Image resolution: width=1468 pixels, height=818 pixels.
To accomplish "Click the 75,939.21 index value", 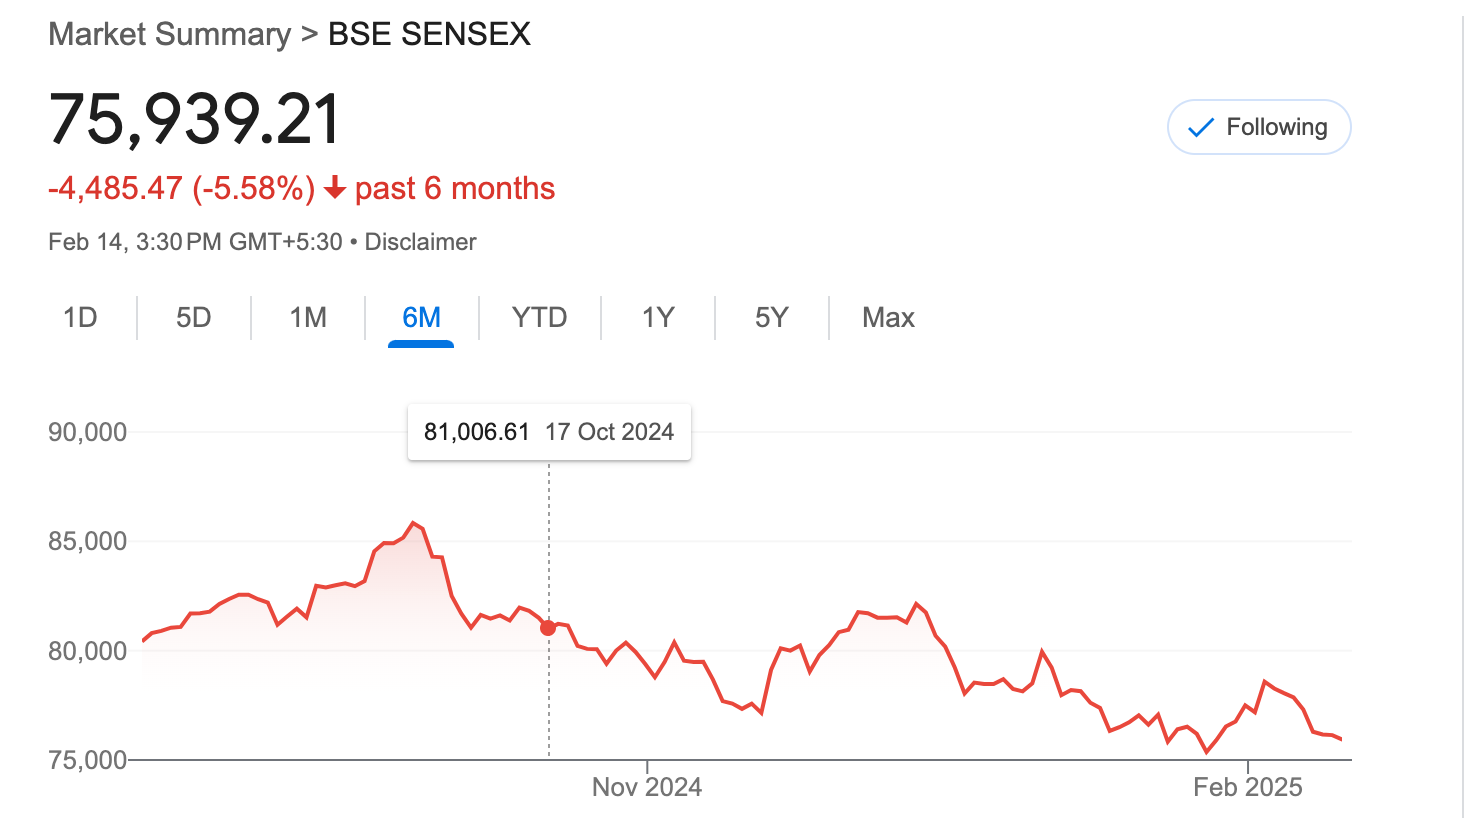I will coord(195,119).
